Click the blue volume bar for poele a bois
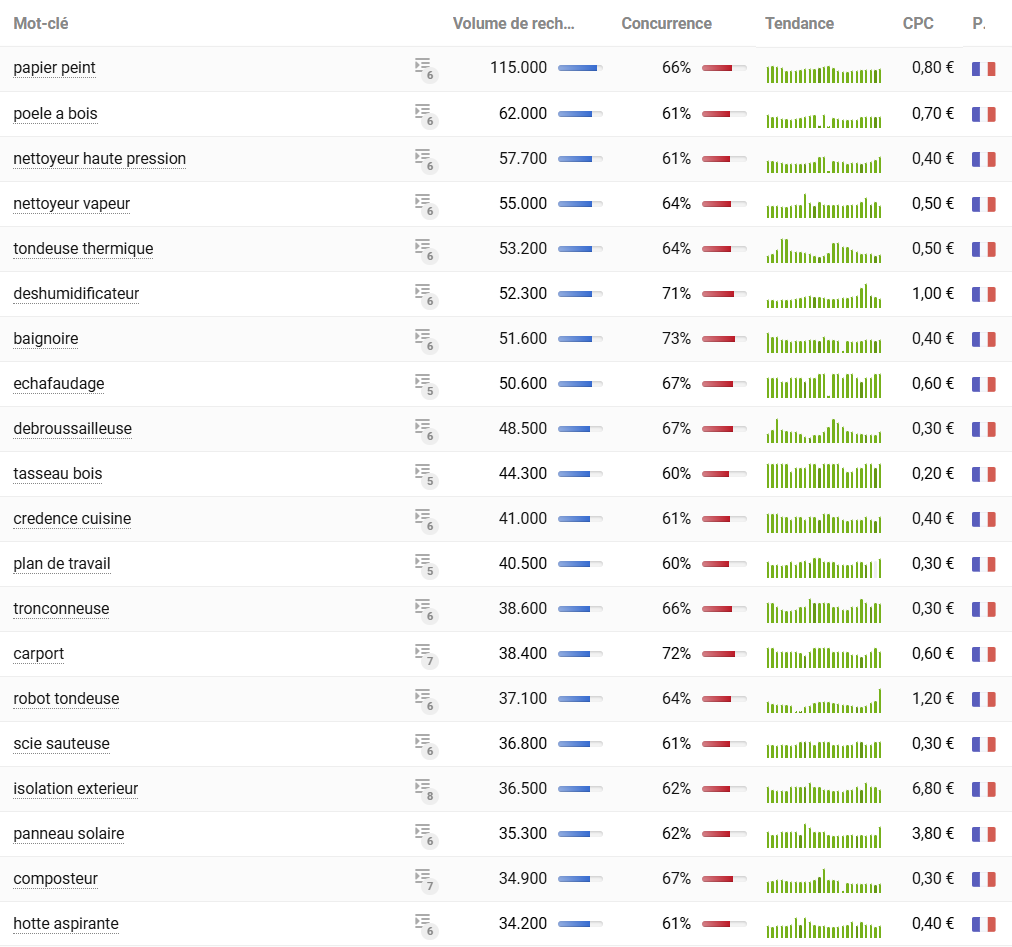The image size is (1012, 947). click(580, 114)
